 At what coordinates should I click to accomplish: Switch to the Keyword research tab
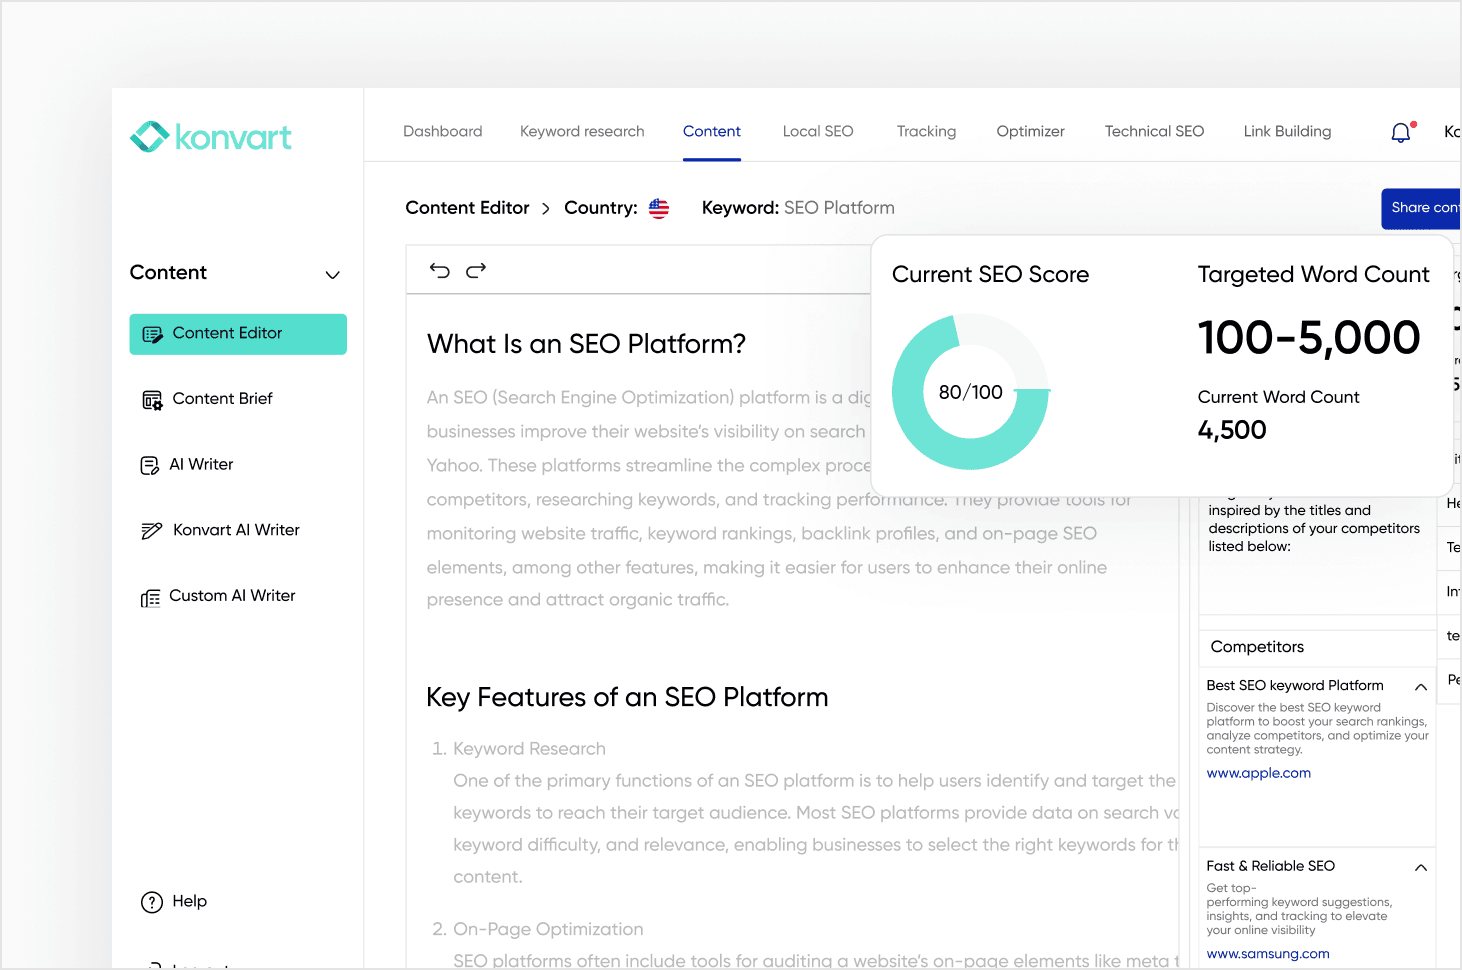[582, 132]
